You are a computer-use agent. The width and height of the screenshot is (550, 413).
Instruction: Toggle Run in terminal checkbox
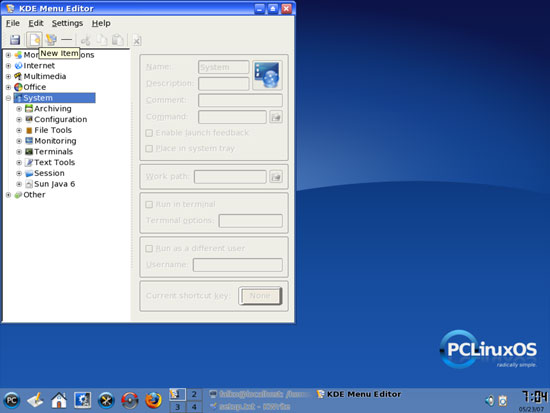(149, 205)
